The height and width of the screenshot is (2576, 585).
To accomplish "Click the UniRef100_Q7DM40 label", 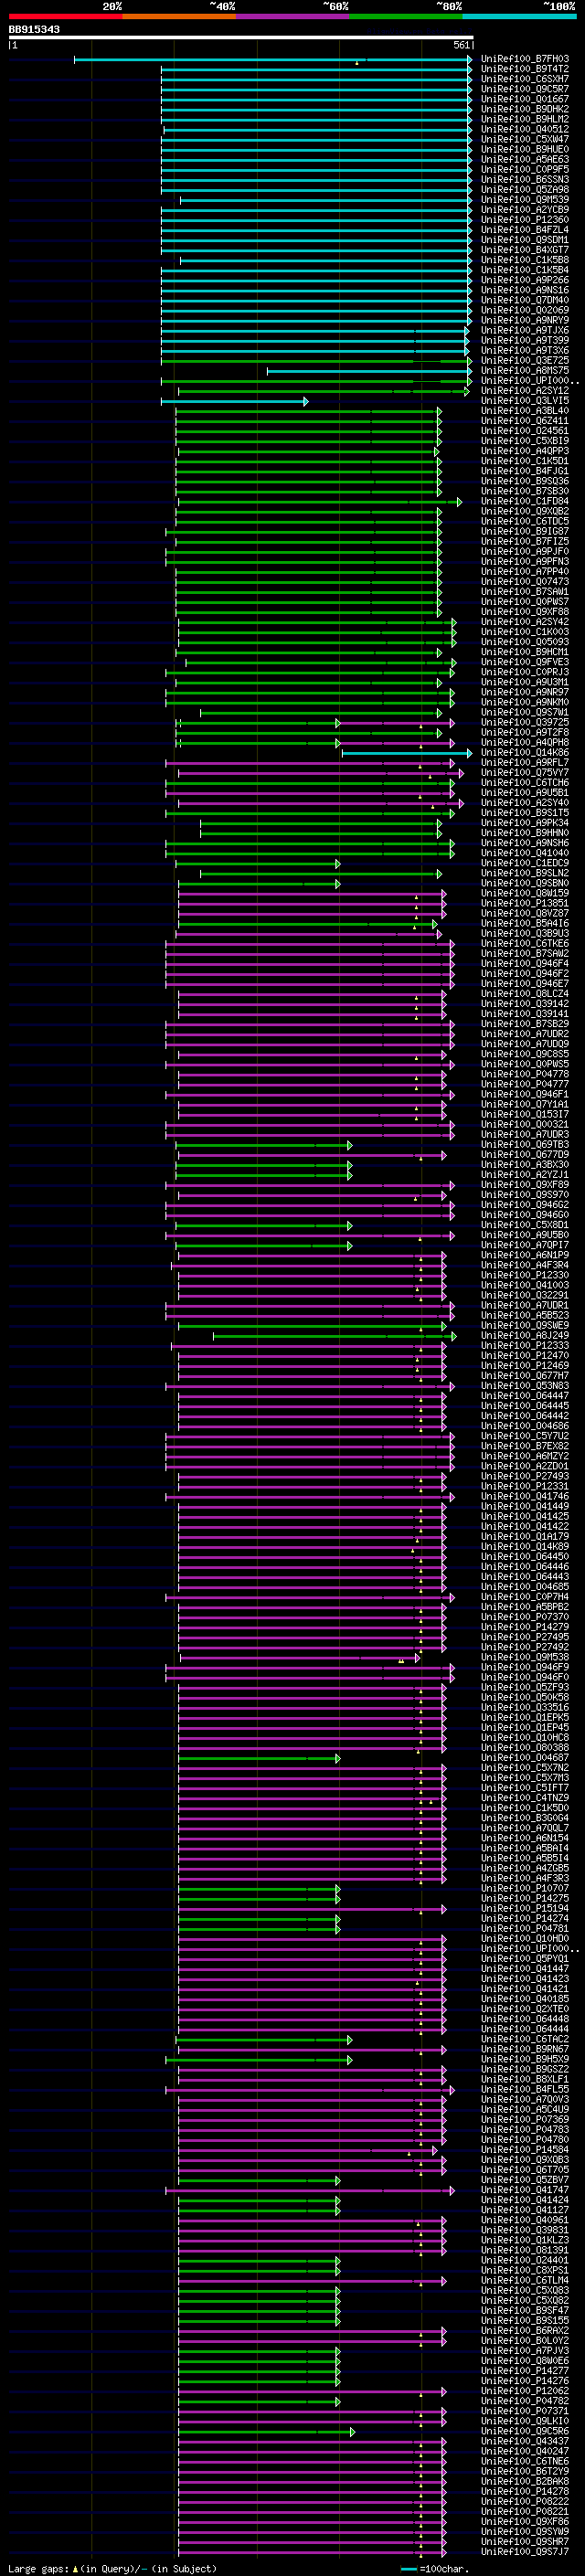I will click(x=524, y=300).
